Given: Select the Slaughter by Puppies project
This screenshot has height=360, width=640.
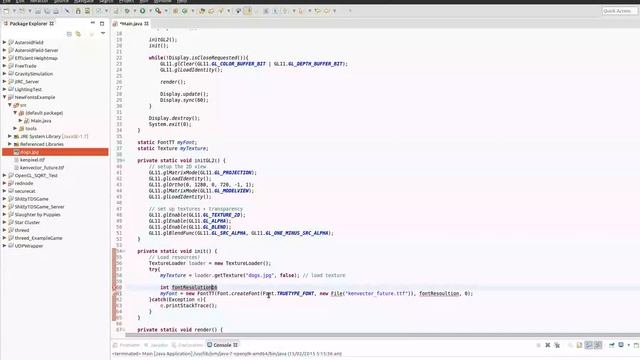Looking at the screenshot, I should 37,215.
